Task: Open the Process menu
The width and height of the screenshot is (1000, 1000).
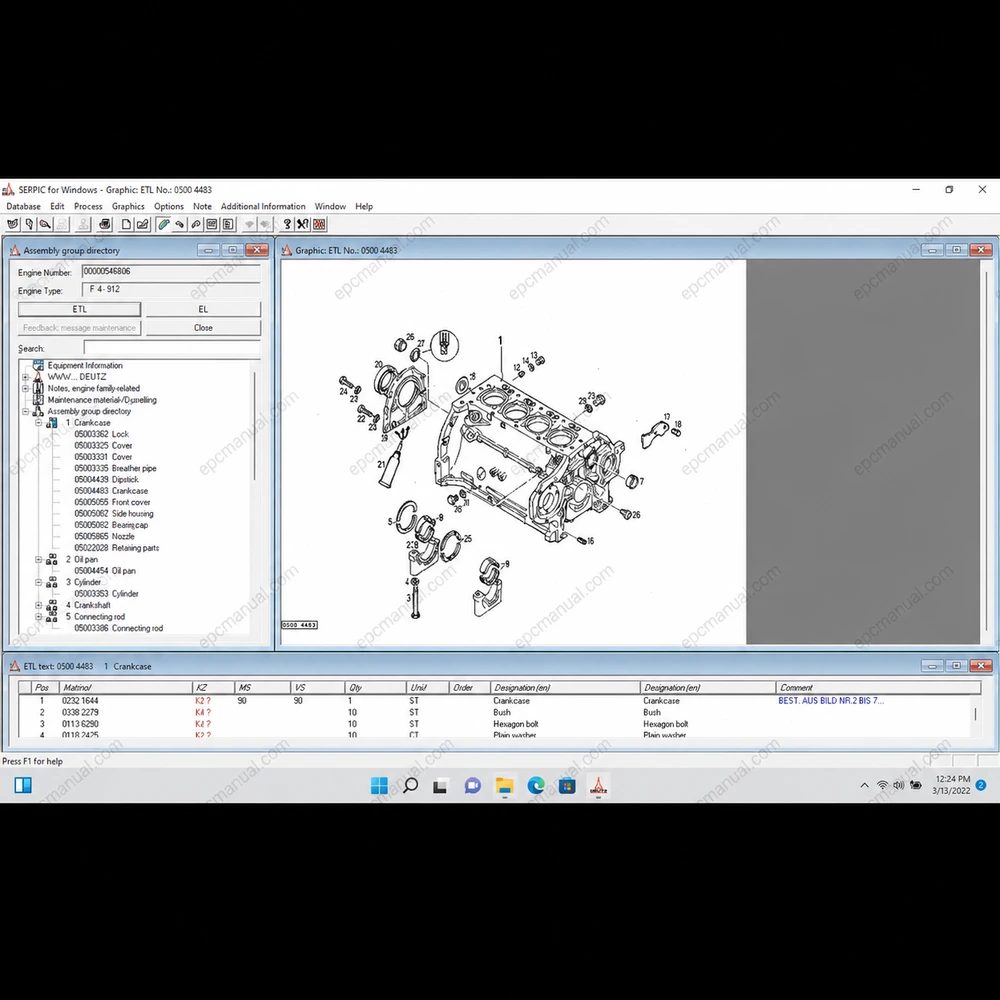Action: click(88, 206)
